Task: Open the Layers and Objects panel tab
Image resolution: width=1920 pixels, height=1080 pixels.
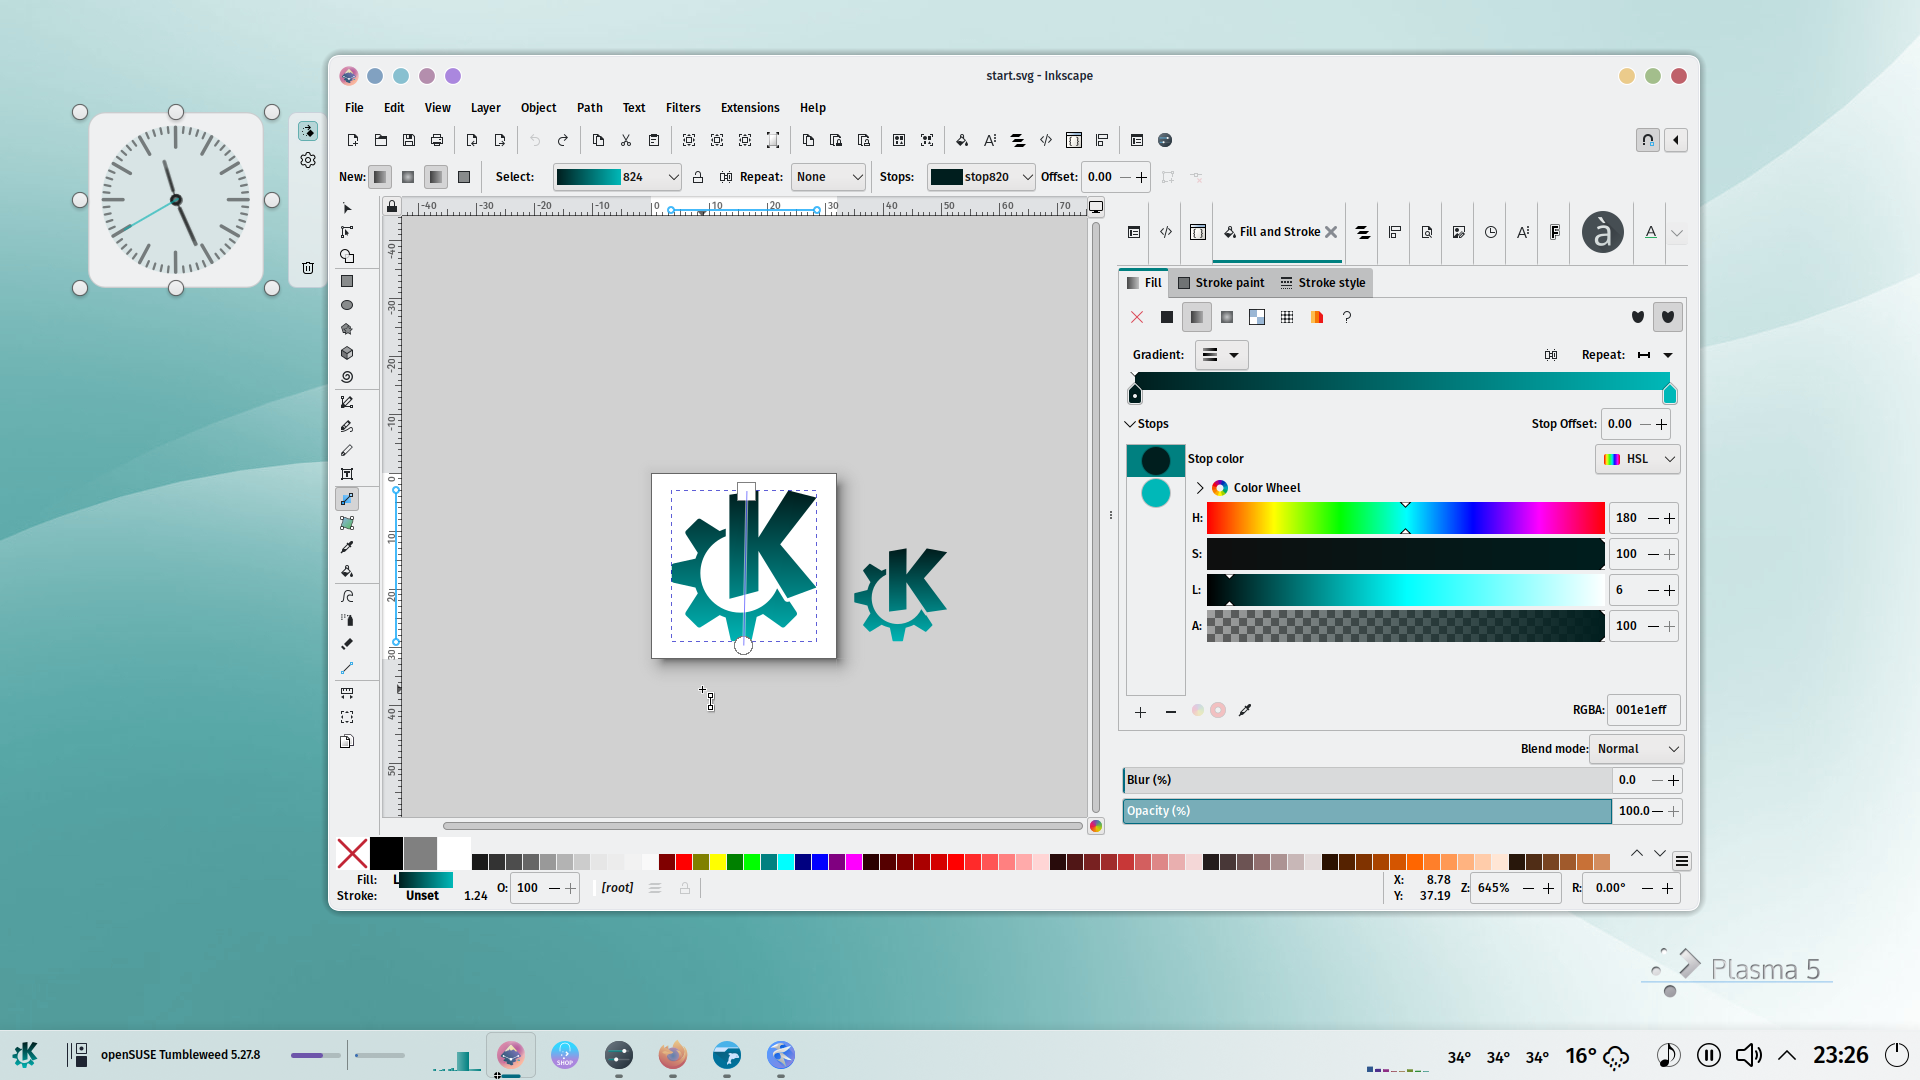Action: (x=1362, y=232)
